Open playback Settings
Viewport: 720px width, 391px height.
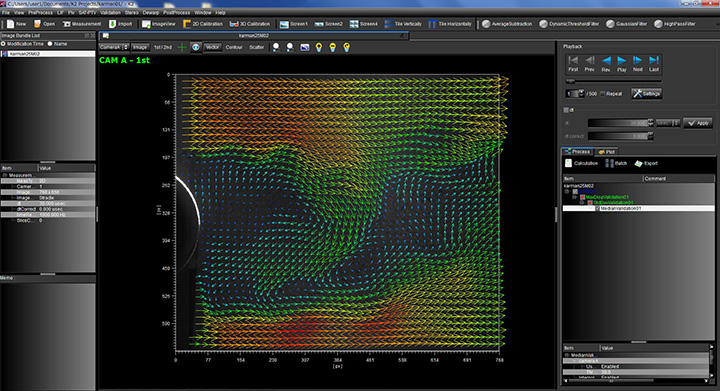click(647, 94)
